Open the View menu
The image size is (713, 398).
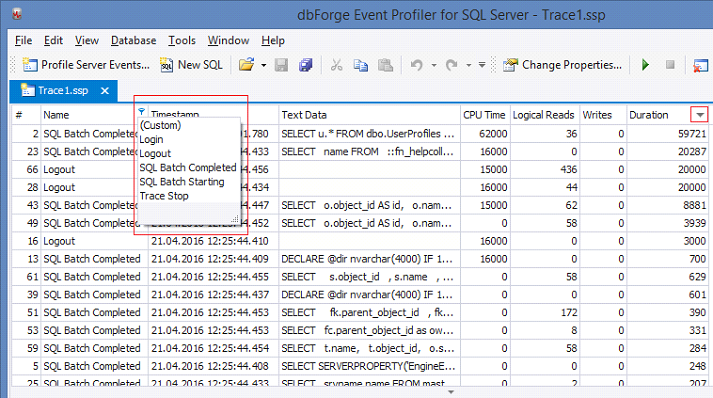point(86,40)
